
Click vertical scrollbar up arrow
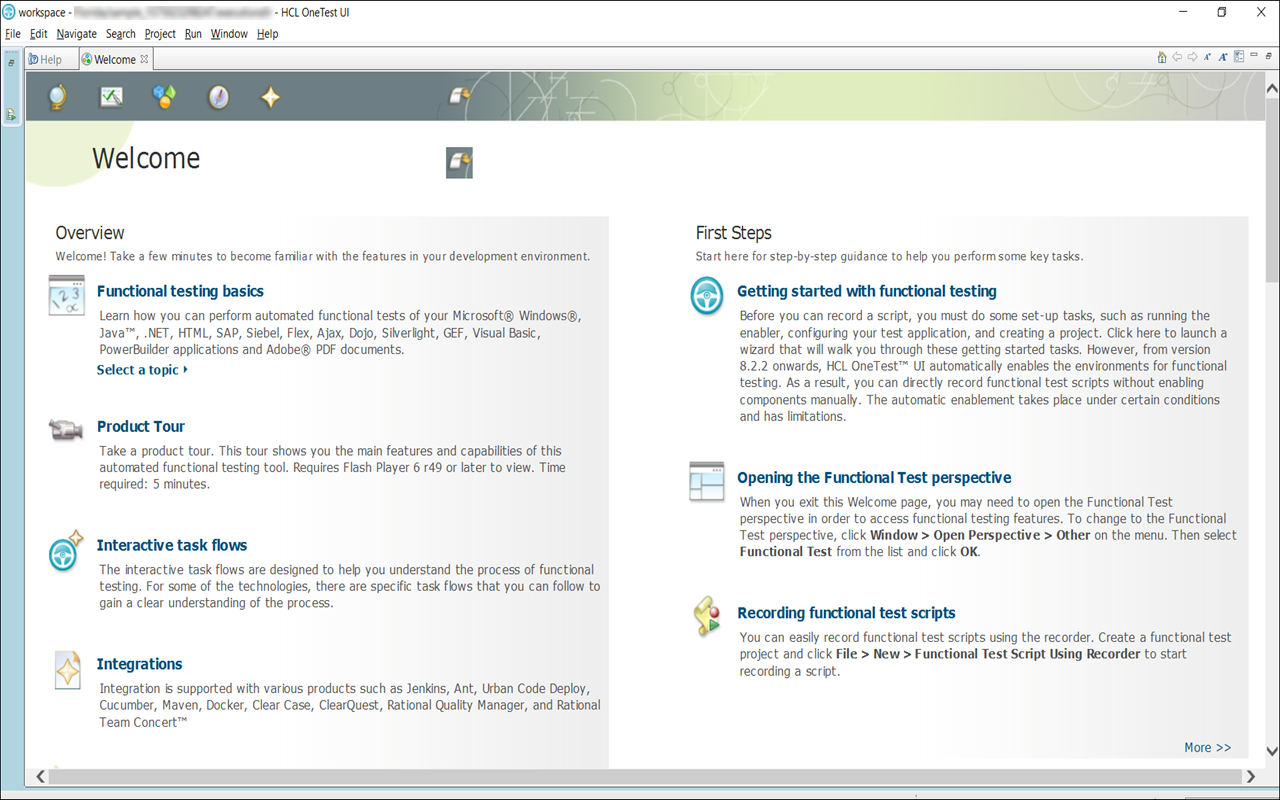point(1271,90)
